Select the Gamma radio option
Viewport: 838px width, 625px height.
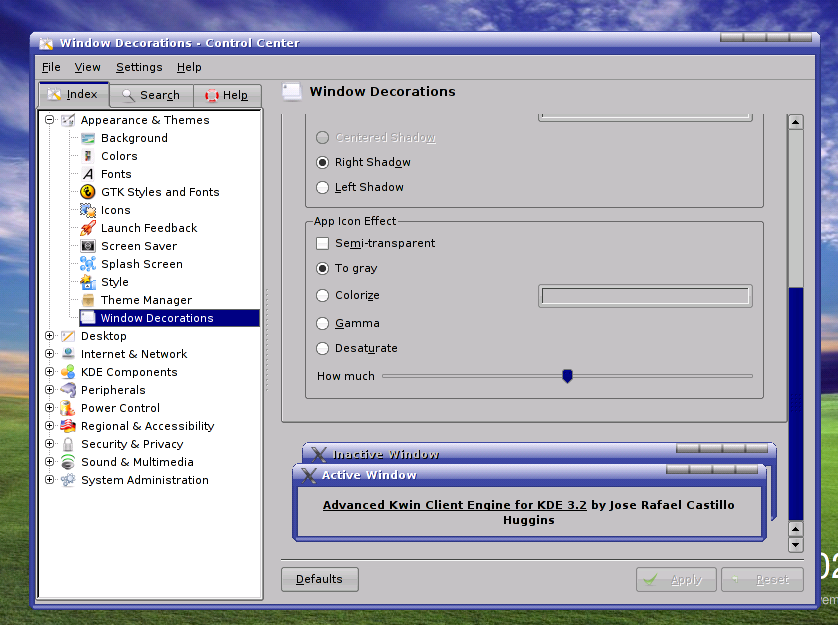[x=322, y=323]
